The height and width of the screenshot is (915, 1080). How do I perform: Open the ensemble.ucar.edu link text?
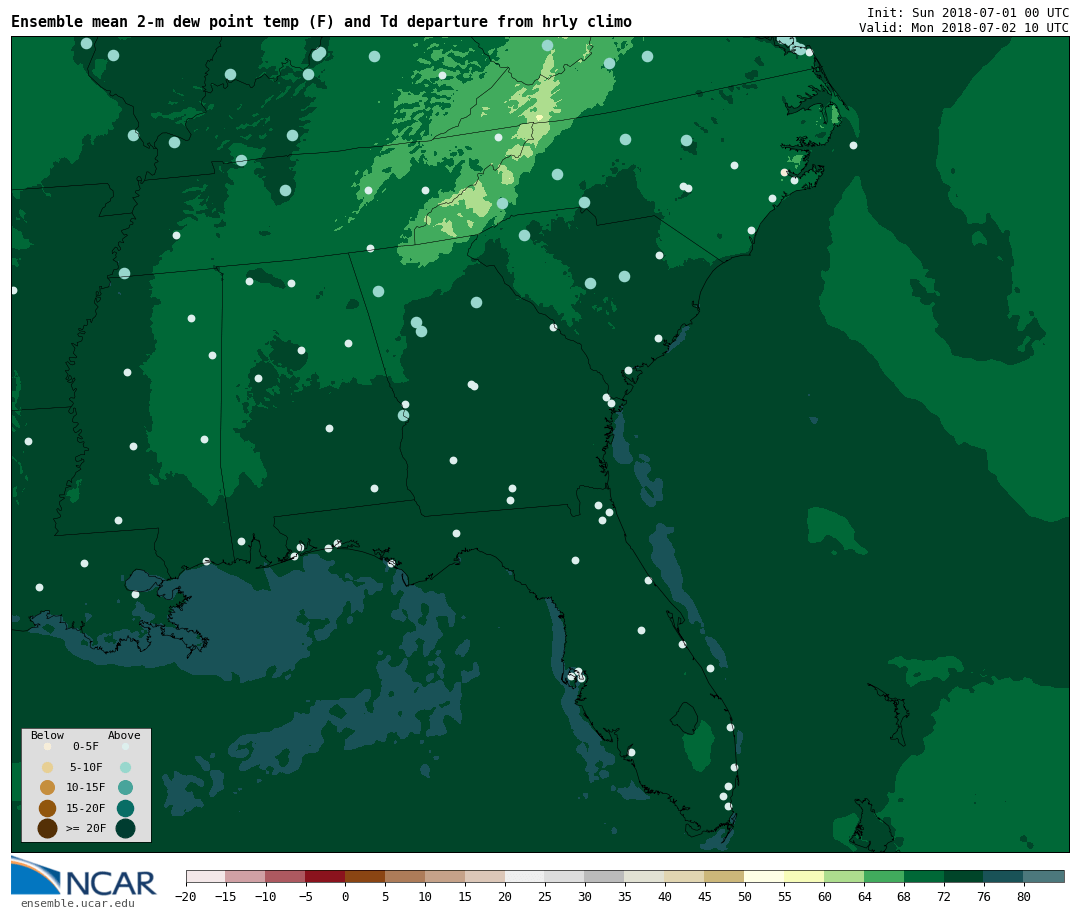(78, 903)
